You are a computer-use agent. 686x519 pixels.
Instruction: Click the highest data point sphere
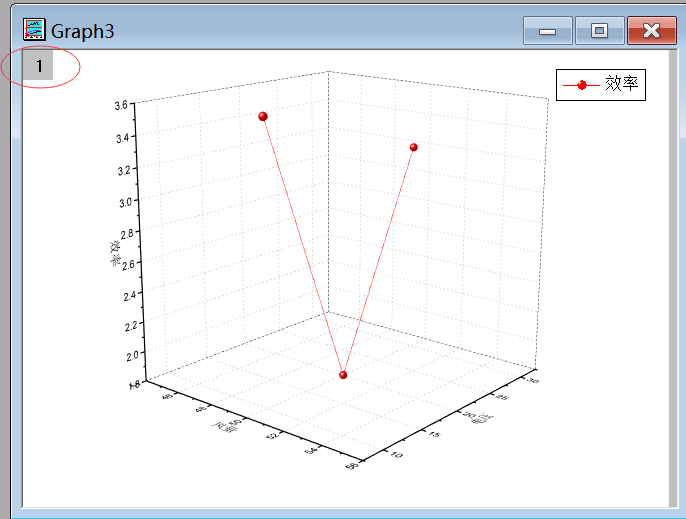point(263,116)
